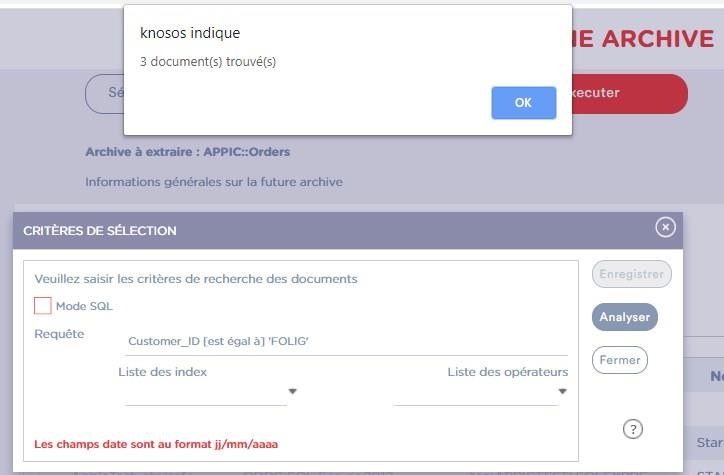Click OK in the knosos alert
724x475 pixels.
point(523,102)
